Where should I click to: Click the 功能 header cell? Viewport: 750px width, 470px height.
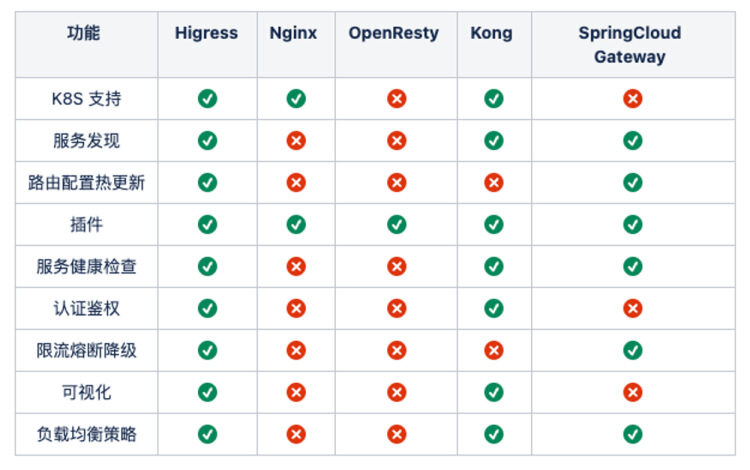(84, 33)
